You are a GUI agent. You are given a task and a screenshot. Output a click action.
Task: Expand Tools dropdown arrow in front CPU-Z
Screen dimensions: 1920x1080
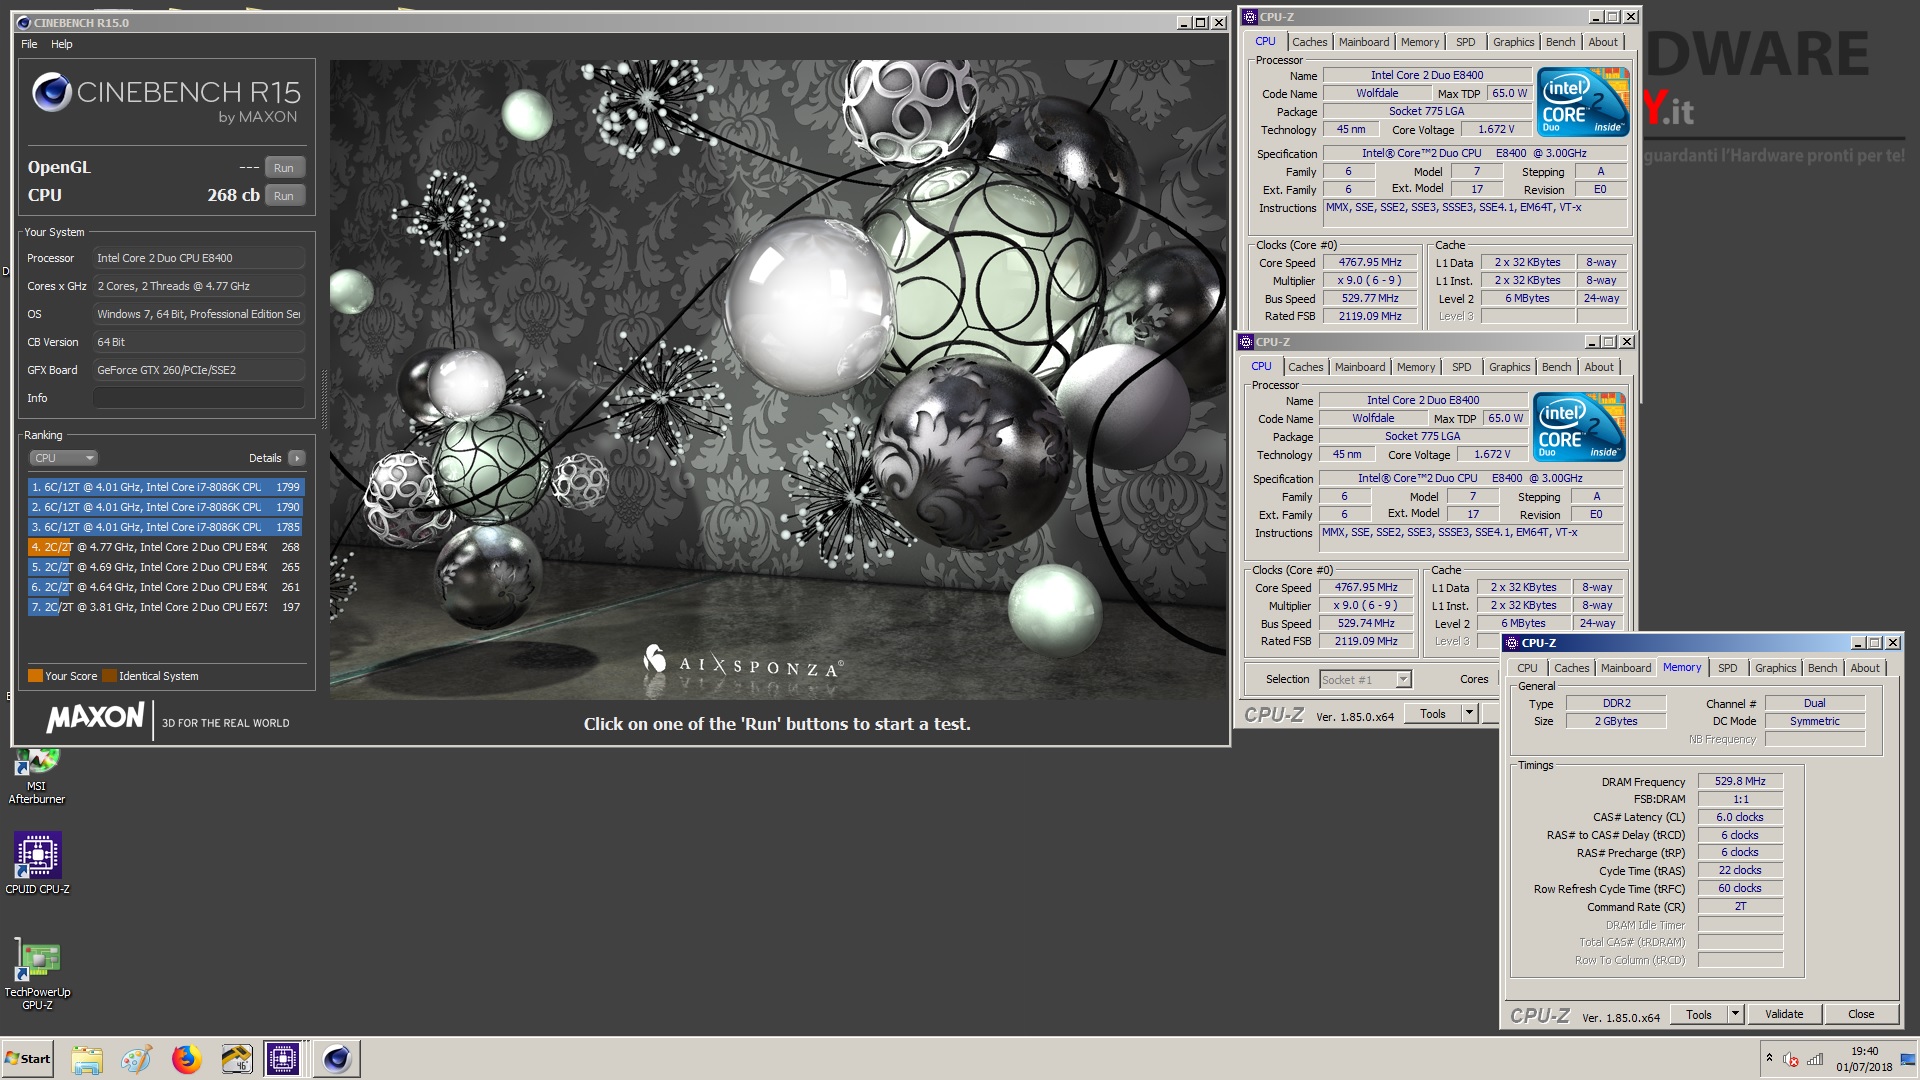pos(1735,1015)
